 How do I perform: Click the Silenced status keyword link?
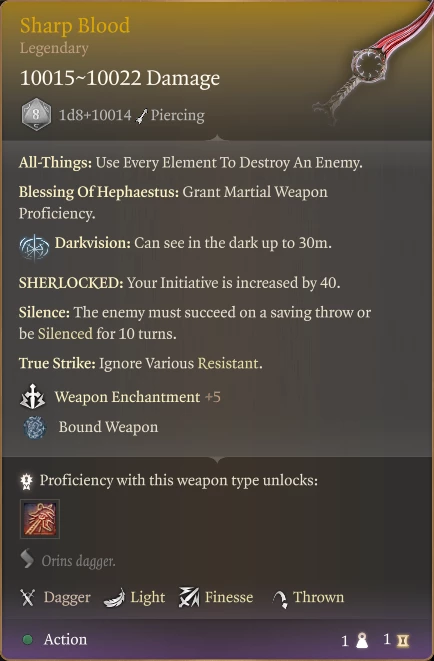click(65, 334)
